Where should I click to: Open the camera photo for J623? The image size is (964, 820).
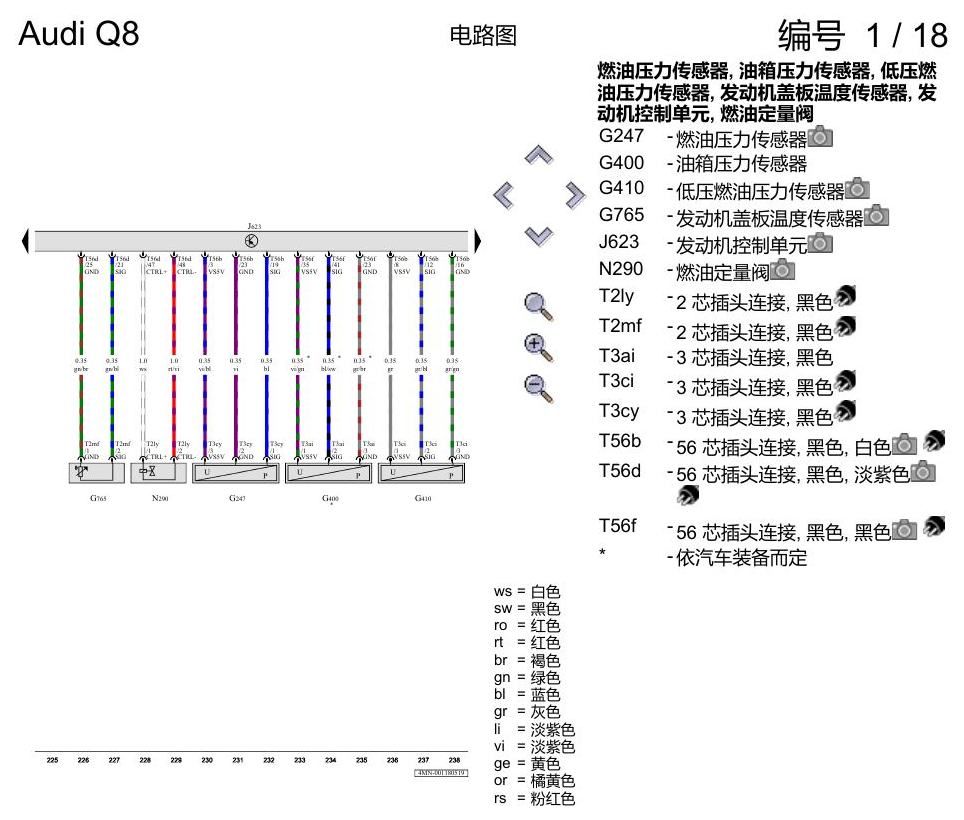tap(820, 242)
